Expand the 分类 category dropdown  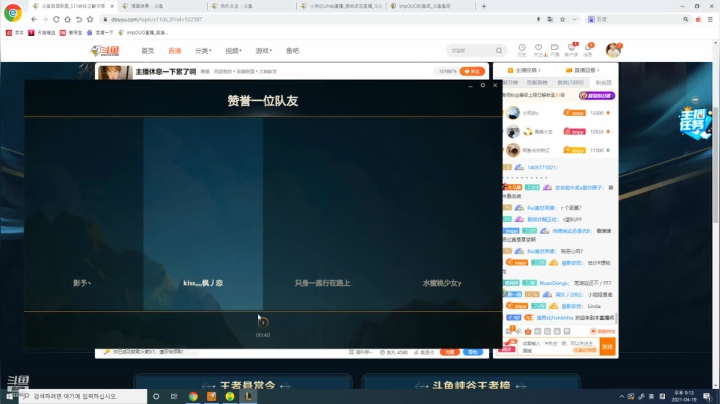(203, 50)
